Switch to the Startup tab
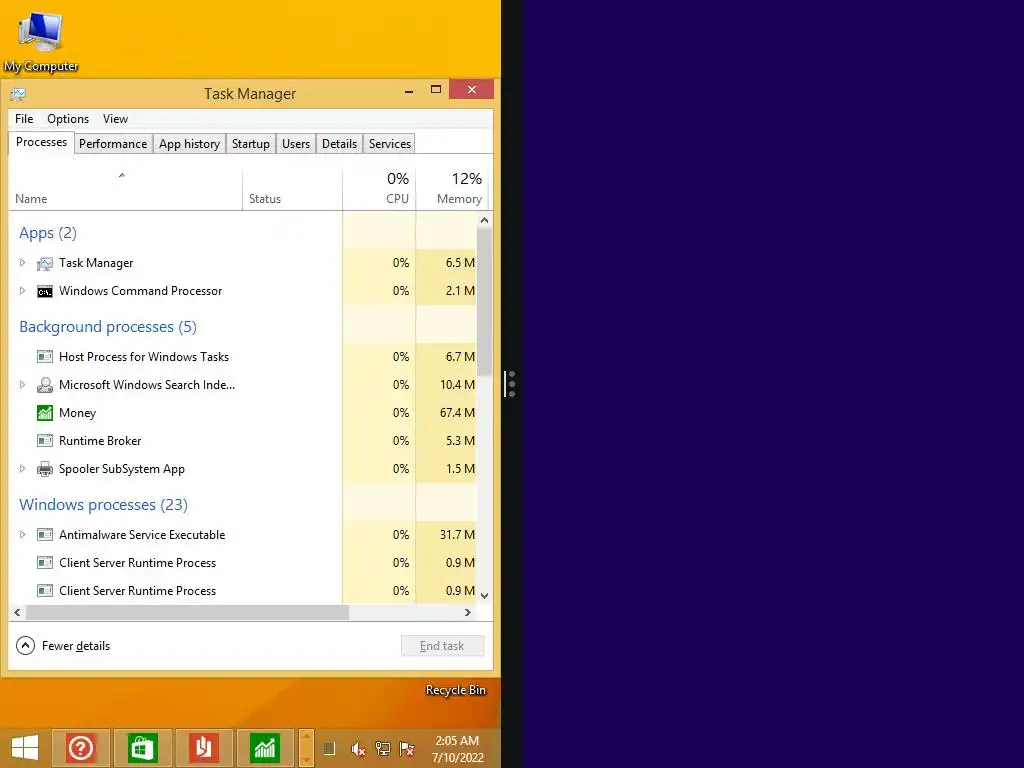 click(251, 144)
